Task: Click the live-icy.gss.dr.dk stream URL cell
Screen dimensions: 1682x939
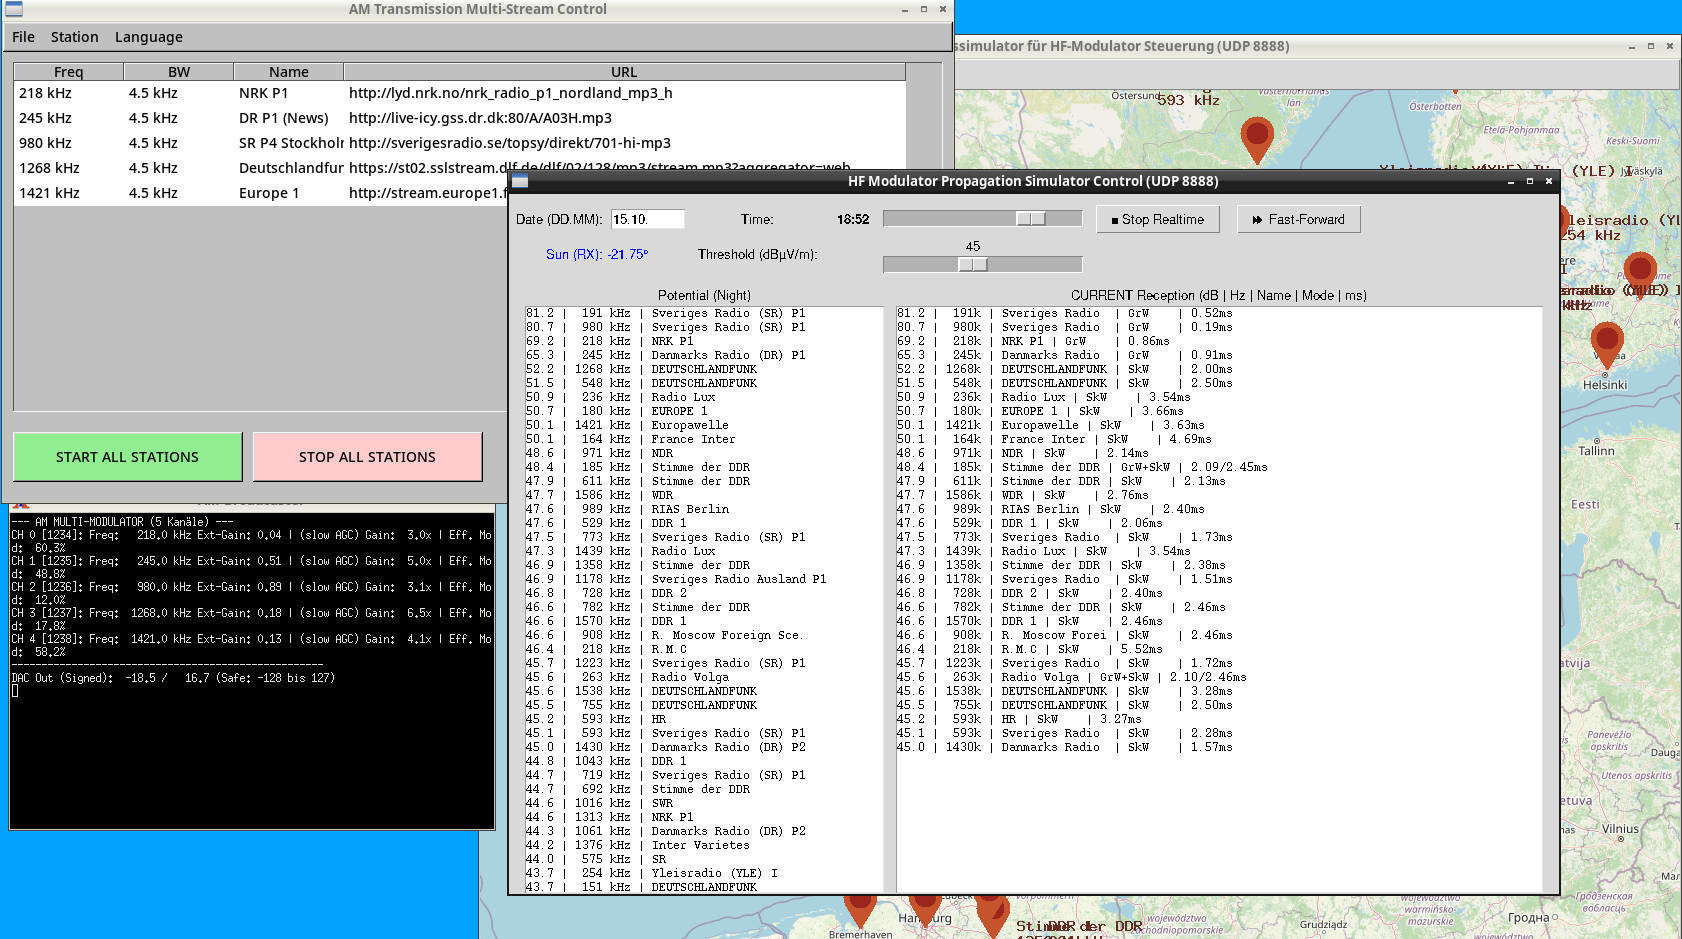Action: click(480, 118)
